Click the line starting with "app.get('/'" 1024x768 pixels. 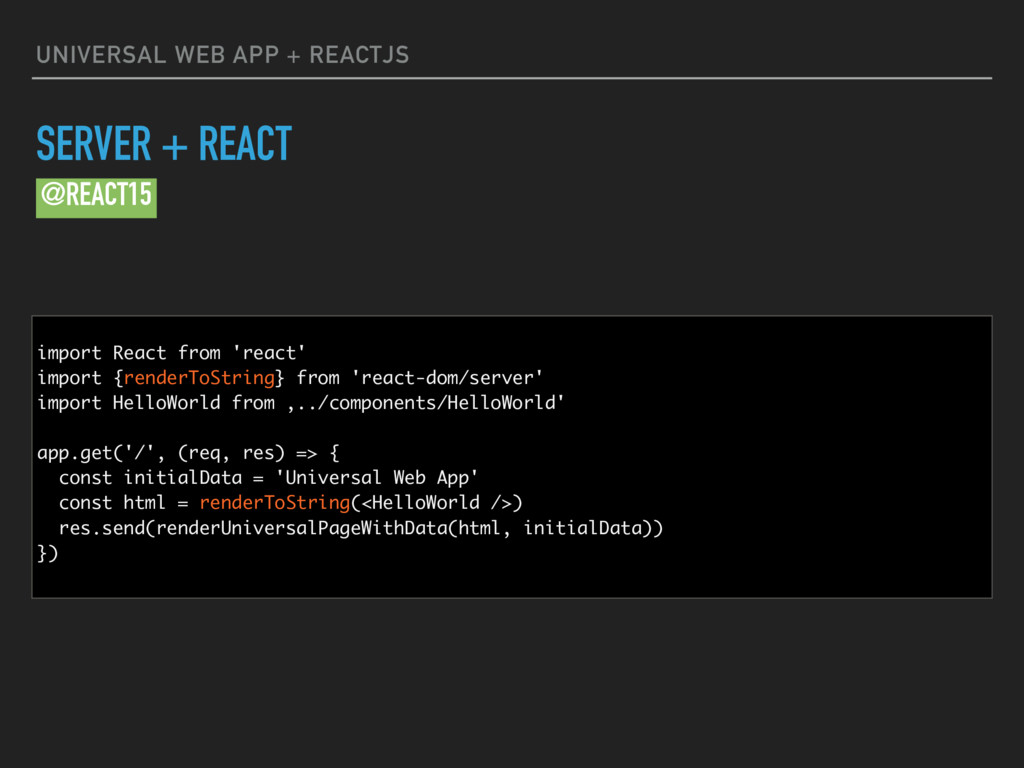188,453
